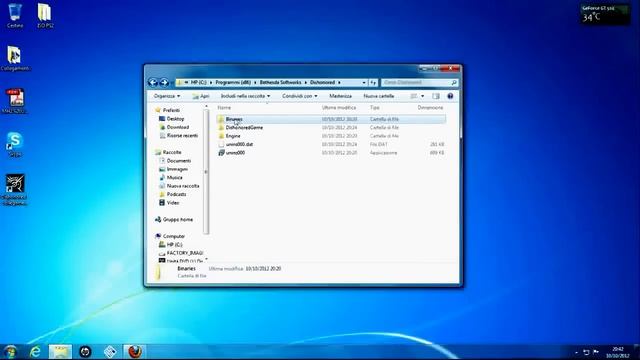
Task: Open the Cestino recycle bin icon
Action: coord(15,16)
